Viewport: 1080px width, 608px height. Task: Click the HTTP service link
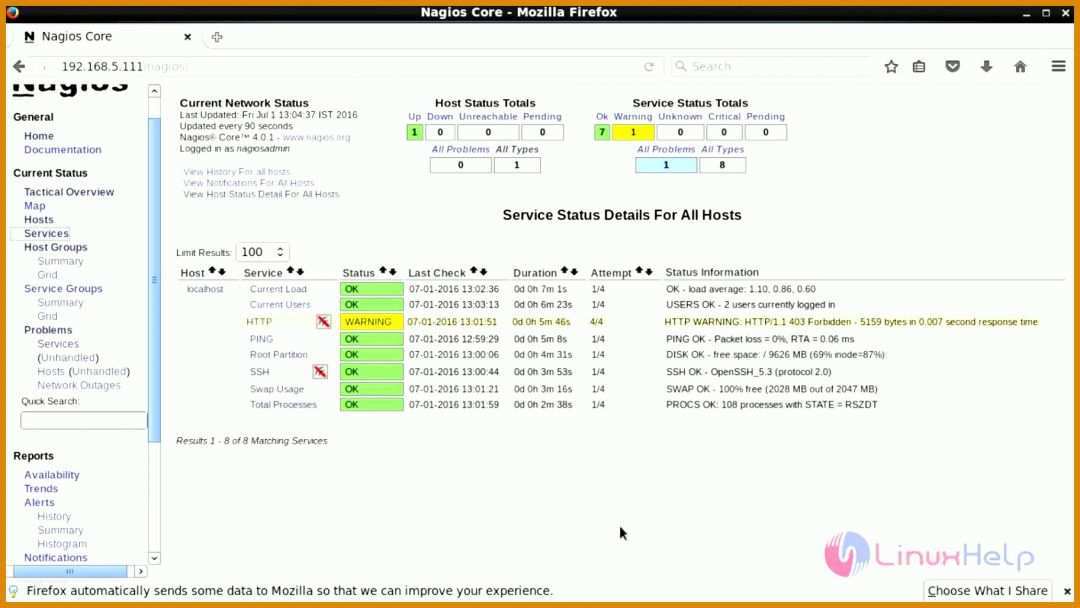(x=259, y=322)
